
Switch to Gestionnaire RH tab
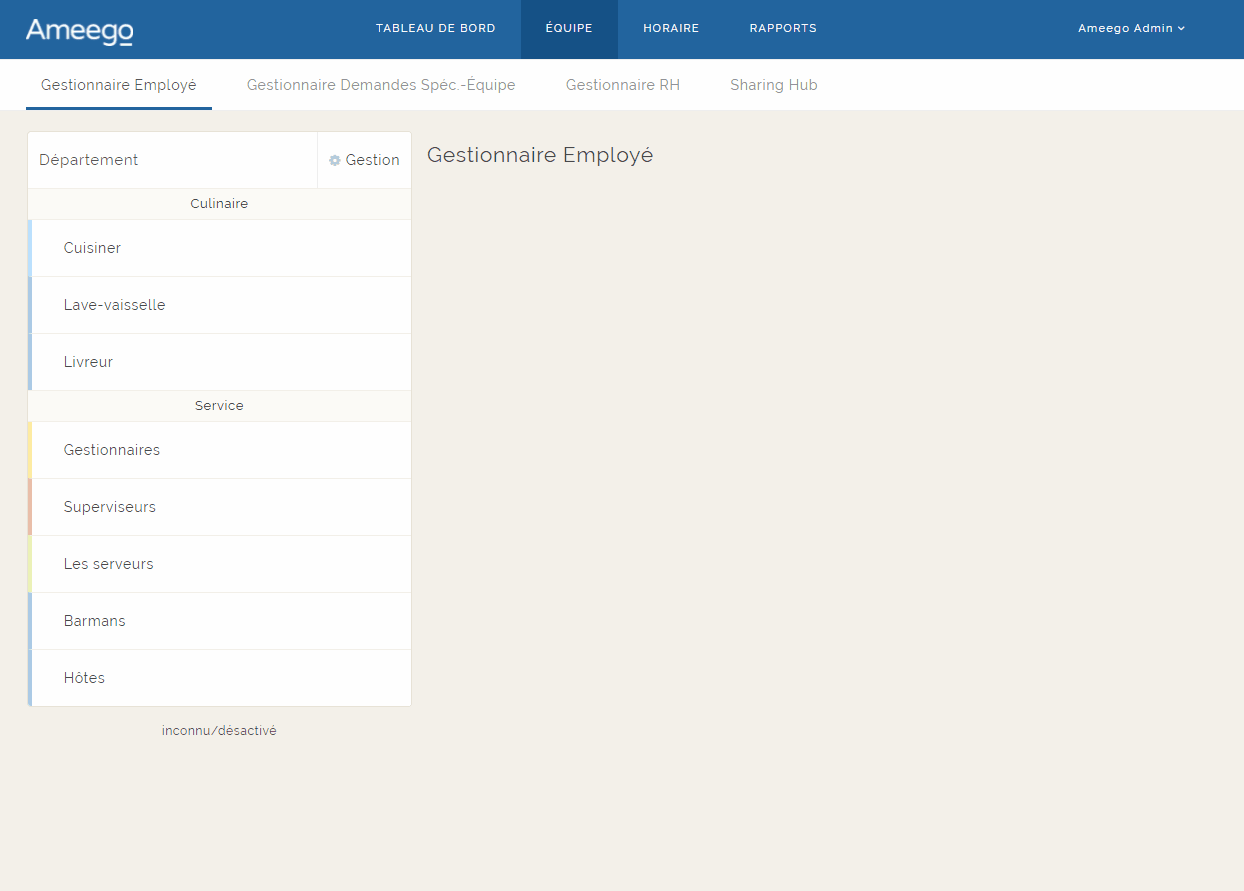coord(622,85)
